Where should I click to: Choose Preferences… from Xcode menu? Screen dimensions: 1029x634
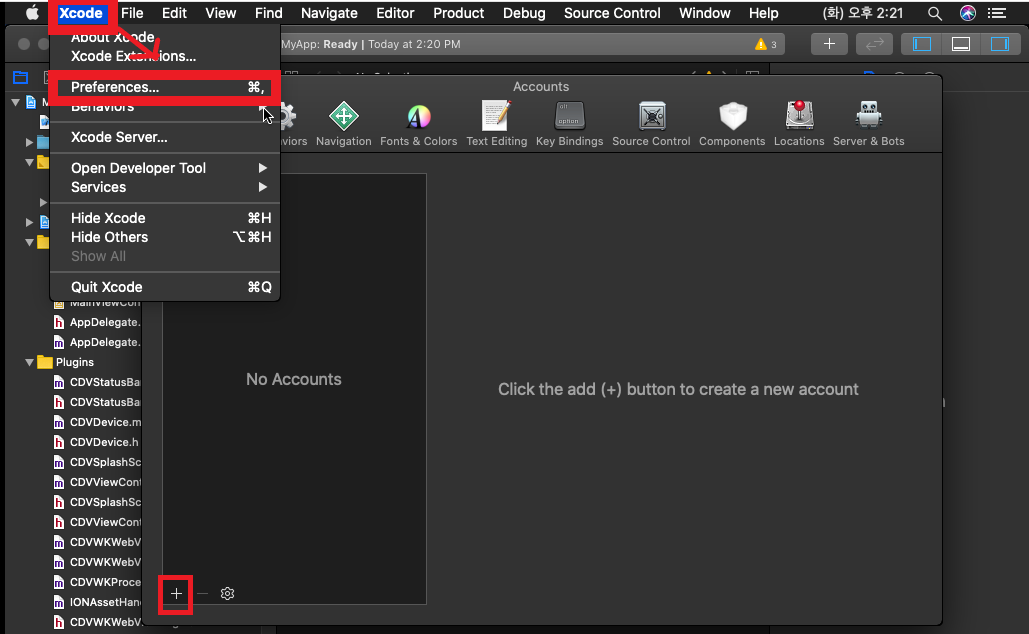[165, 87]
